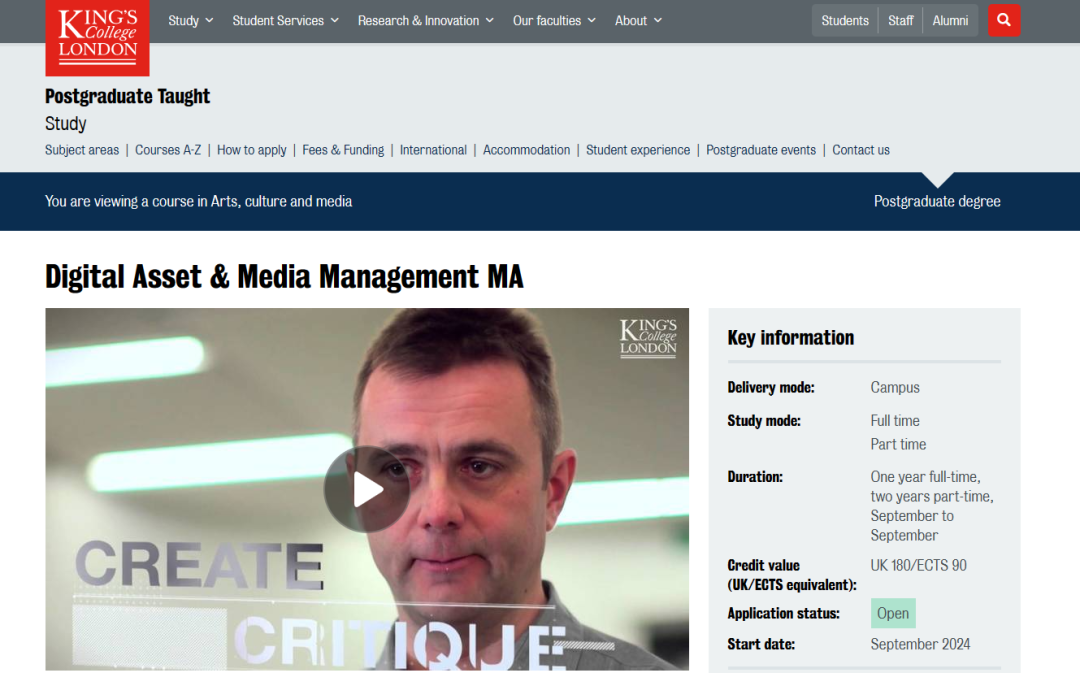Go to the Students portal
Viewport: 1080px width, 673px height.
tap(844, 21)
